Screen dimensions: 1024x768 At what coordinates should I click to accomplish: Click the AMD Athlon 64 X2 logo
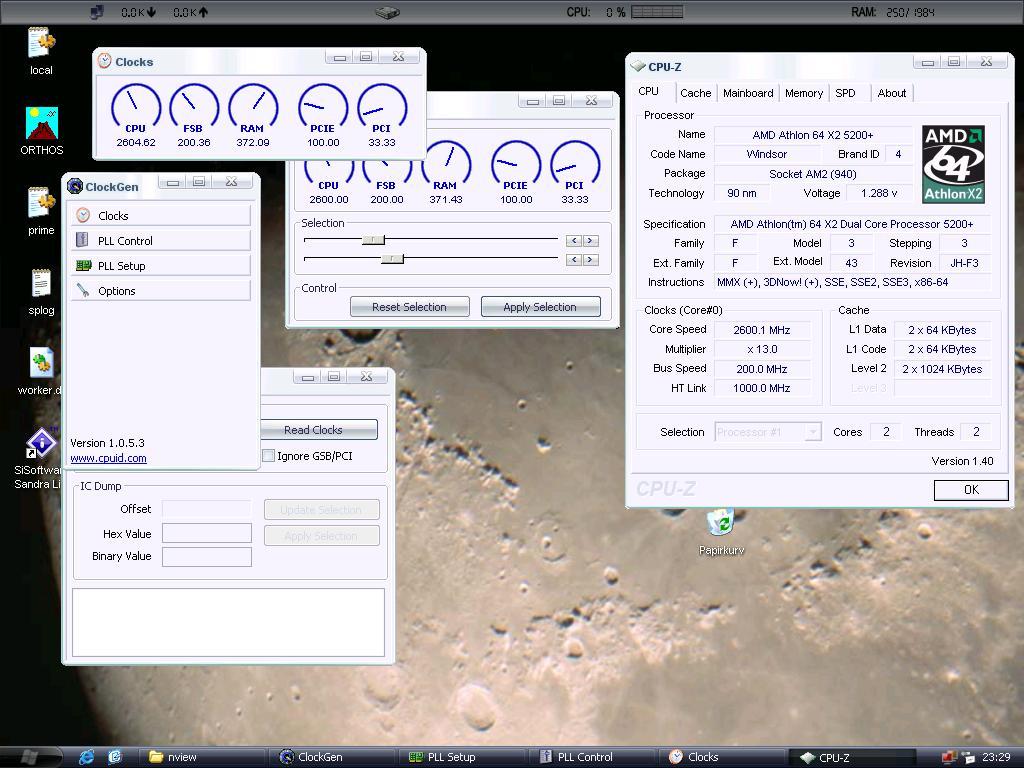tap(953, 165)
